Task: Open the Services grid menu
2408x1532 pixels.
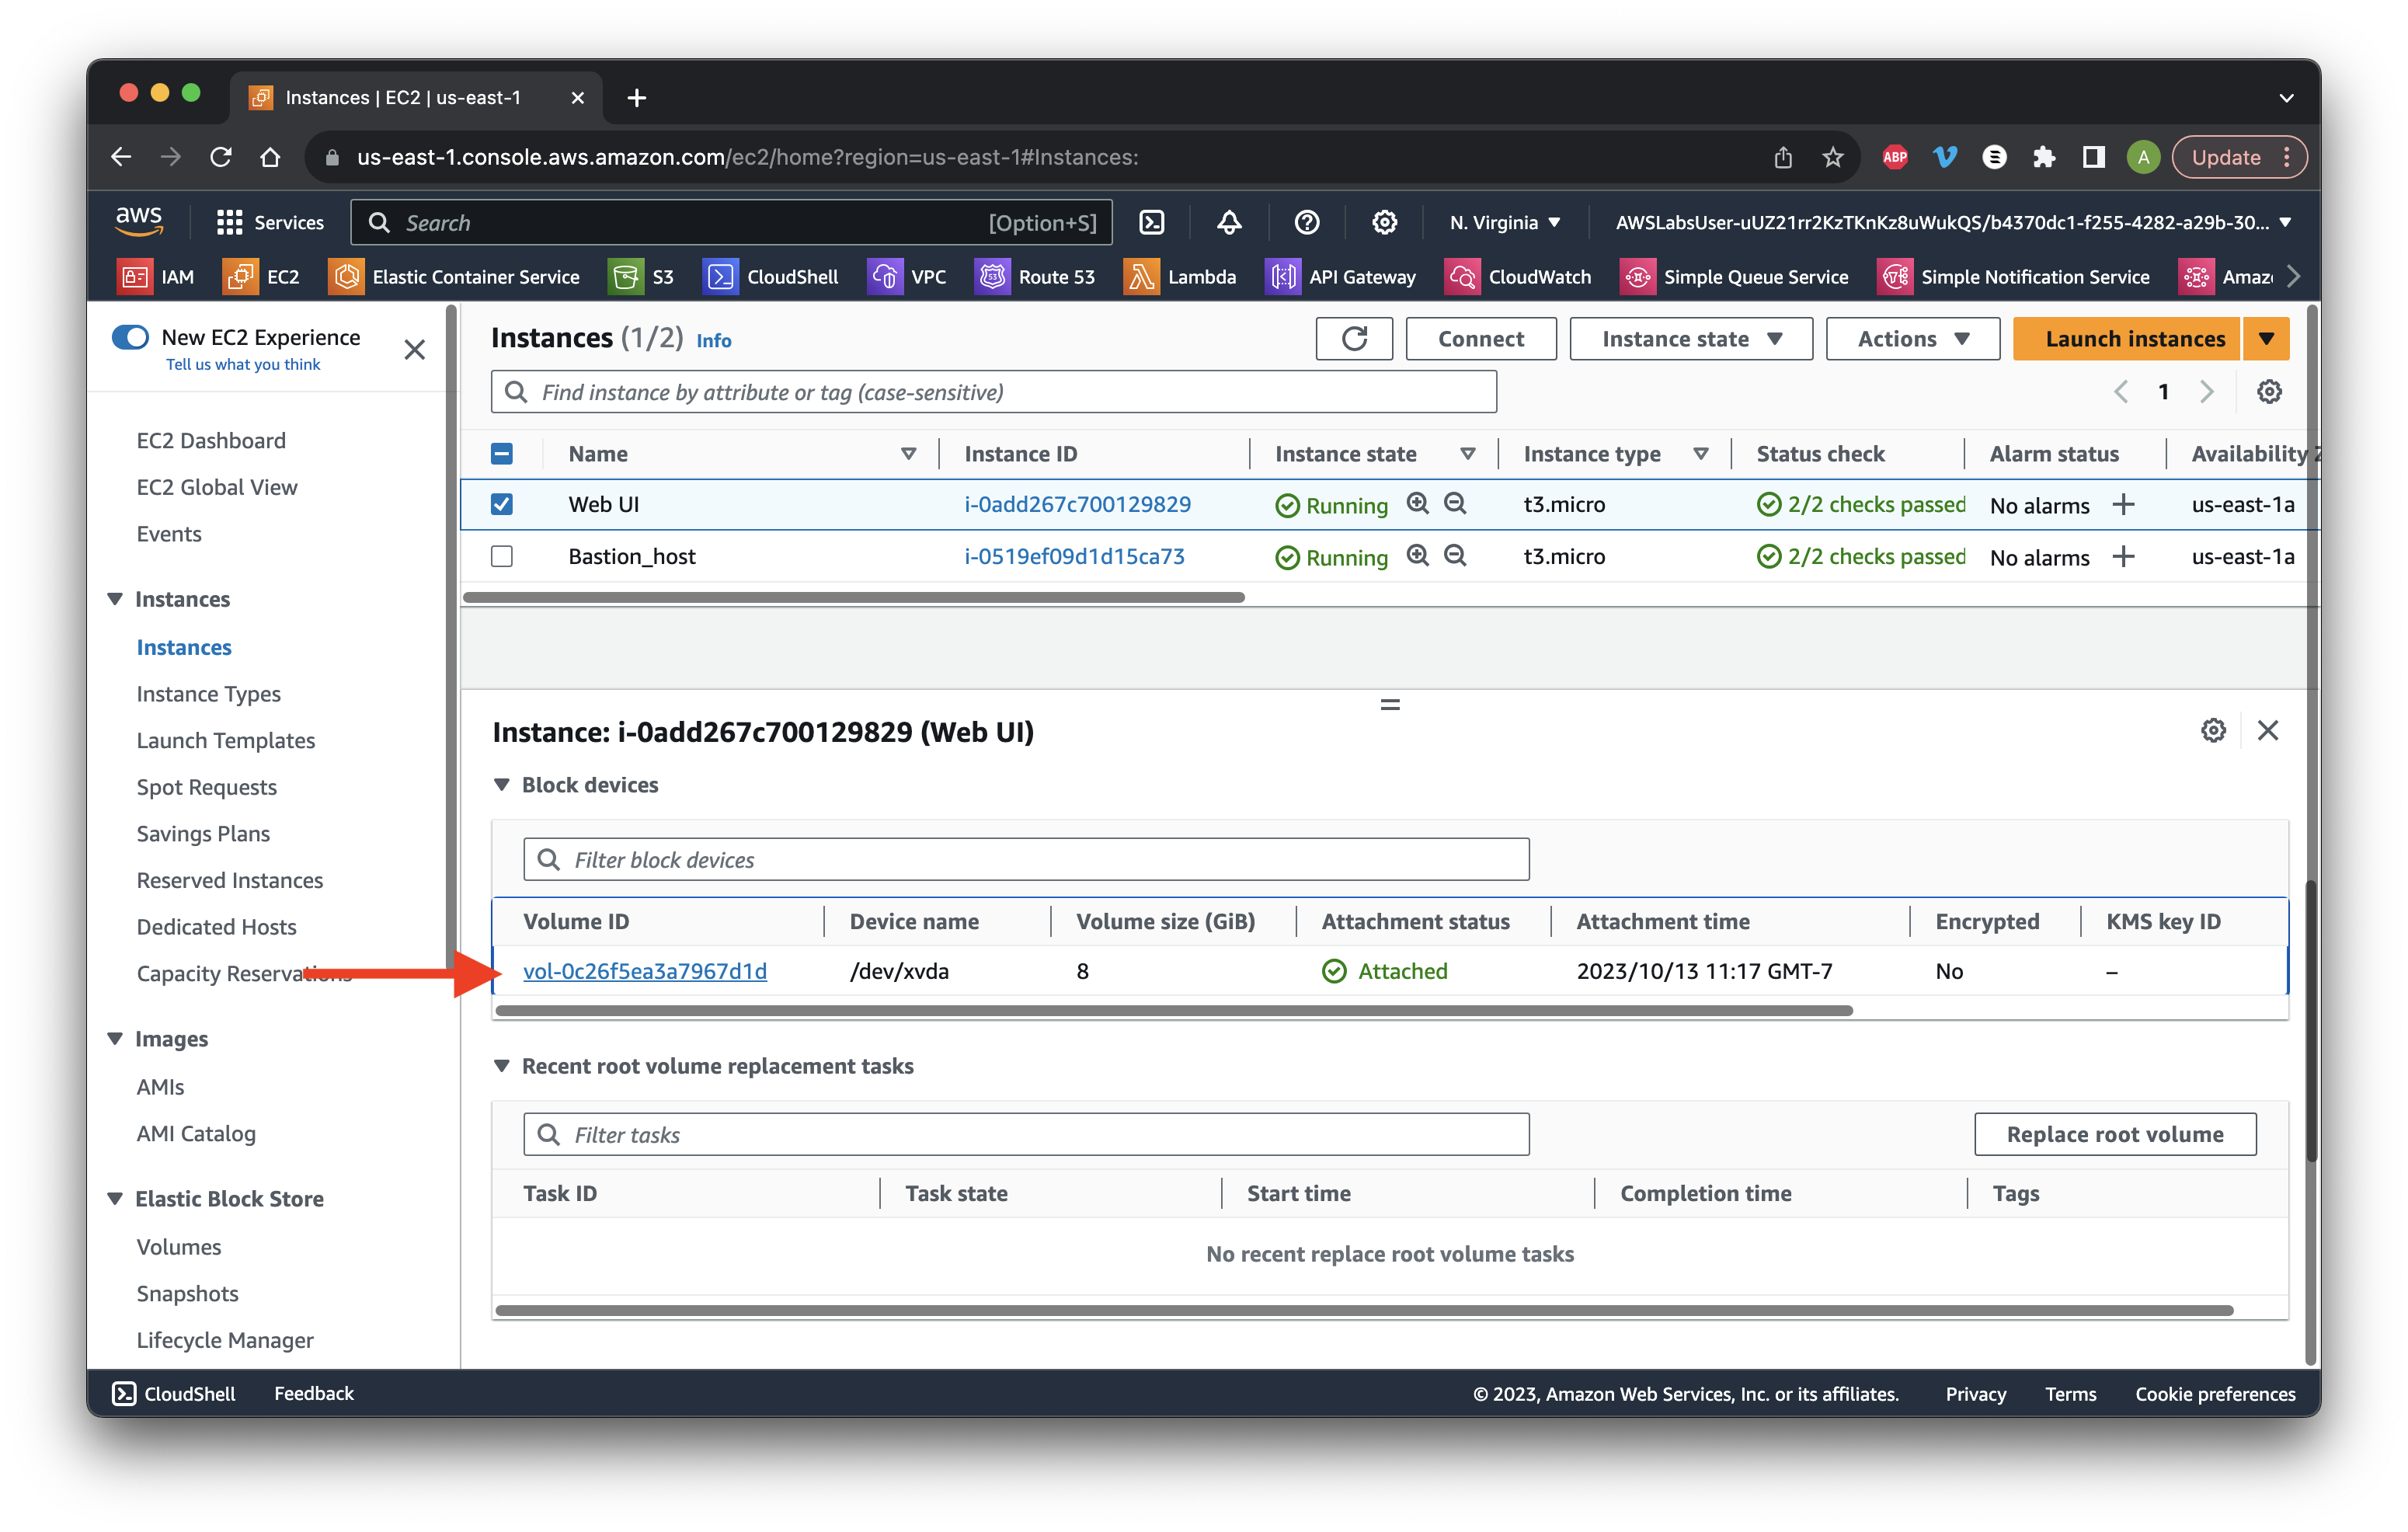Action: click(270, 222)
